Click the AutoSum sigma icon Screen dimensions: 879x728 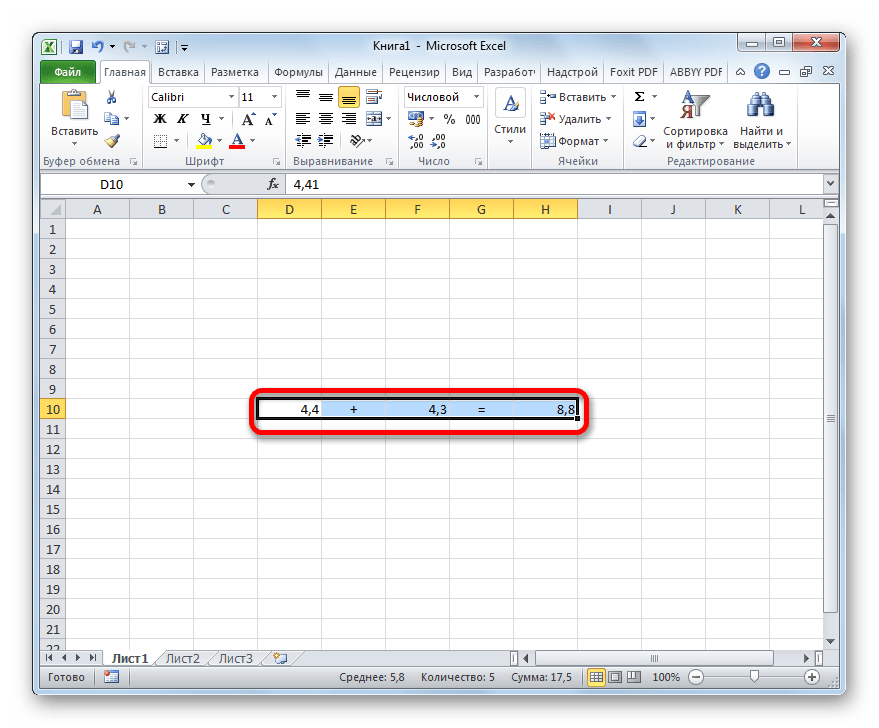coord(639,97)
